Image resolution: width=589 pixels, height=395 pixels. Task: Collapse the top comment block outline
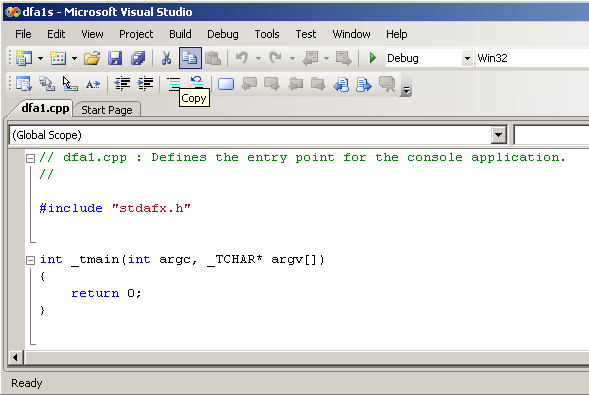click(30, 158)
